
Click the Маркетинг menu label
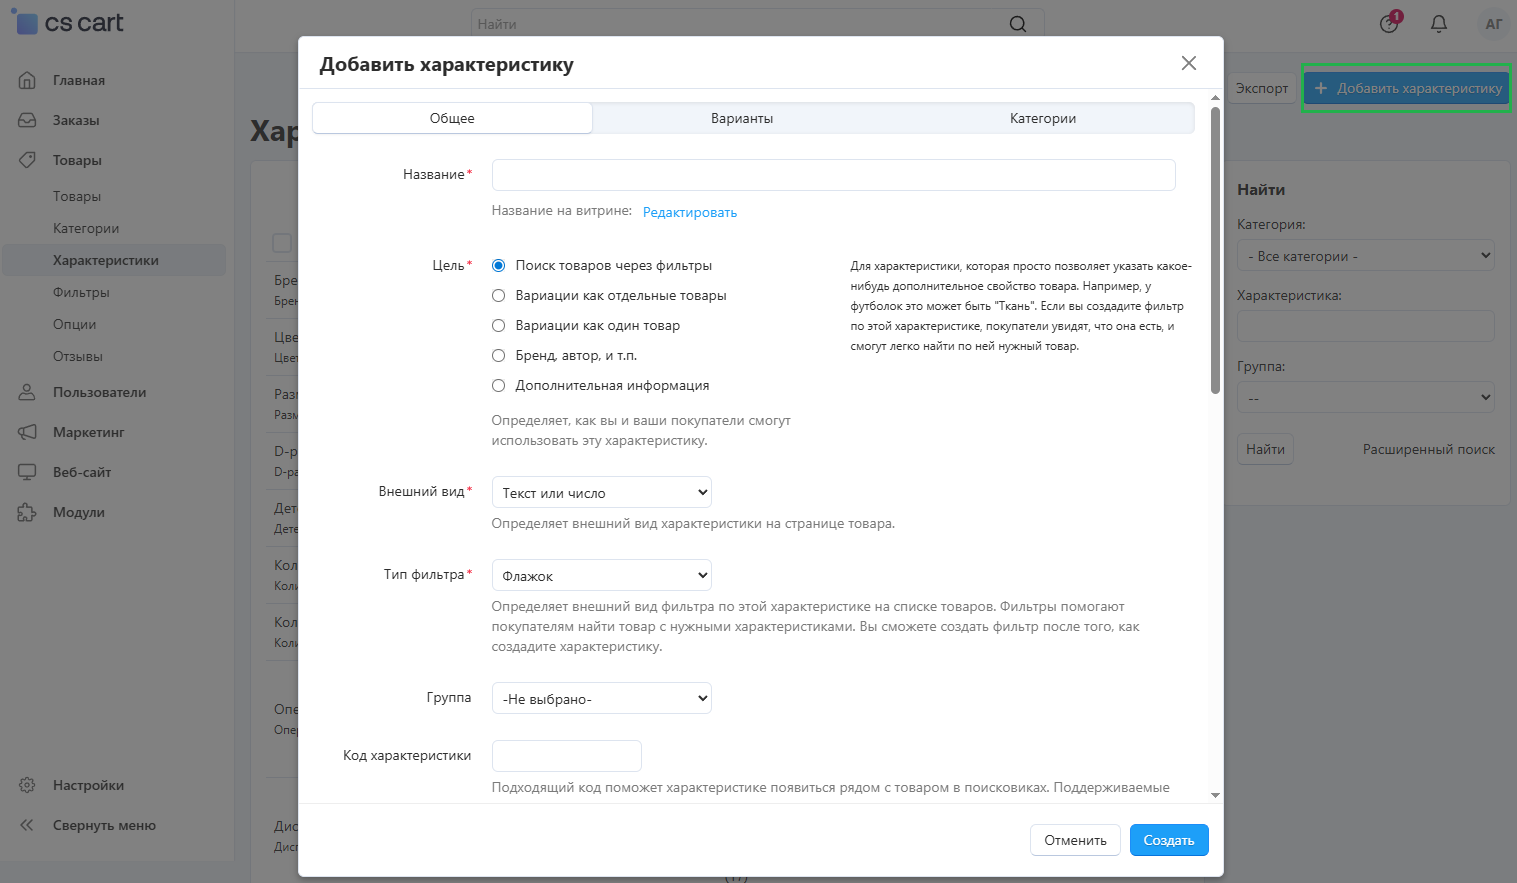(x=88, y=432)
